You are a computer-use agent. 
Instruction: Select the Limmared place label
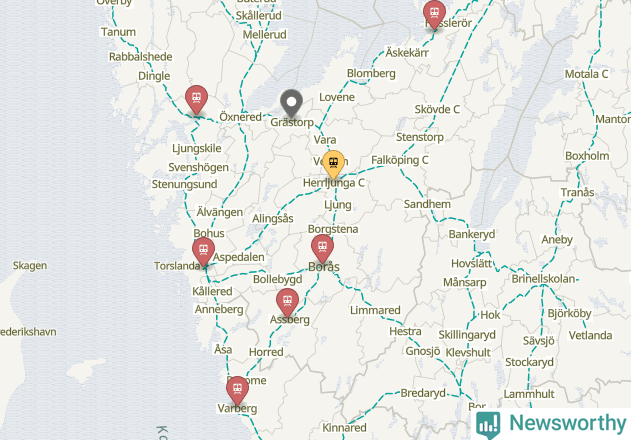pyautogui.click(x=375, y=310)
